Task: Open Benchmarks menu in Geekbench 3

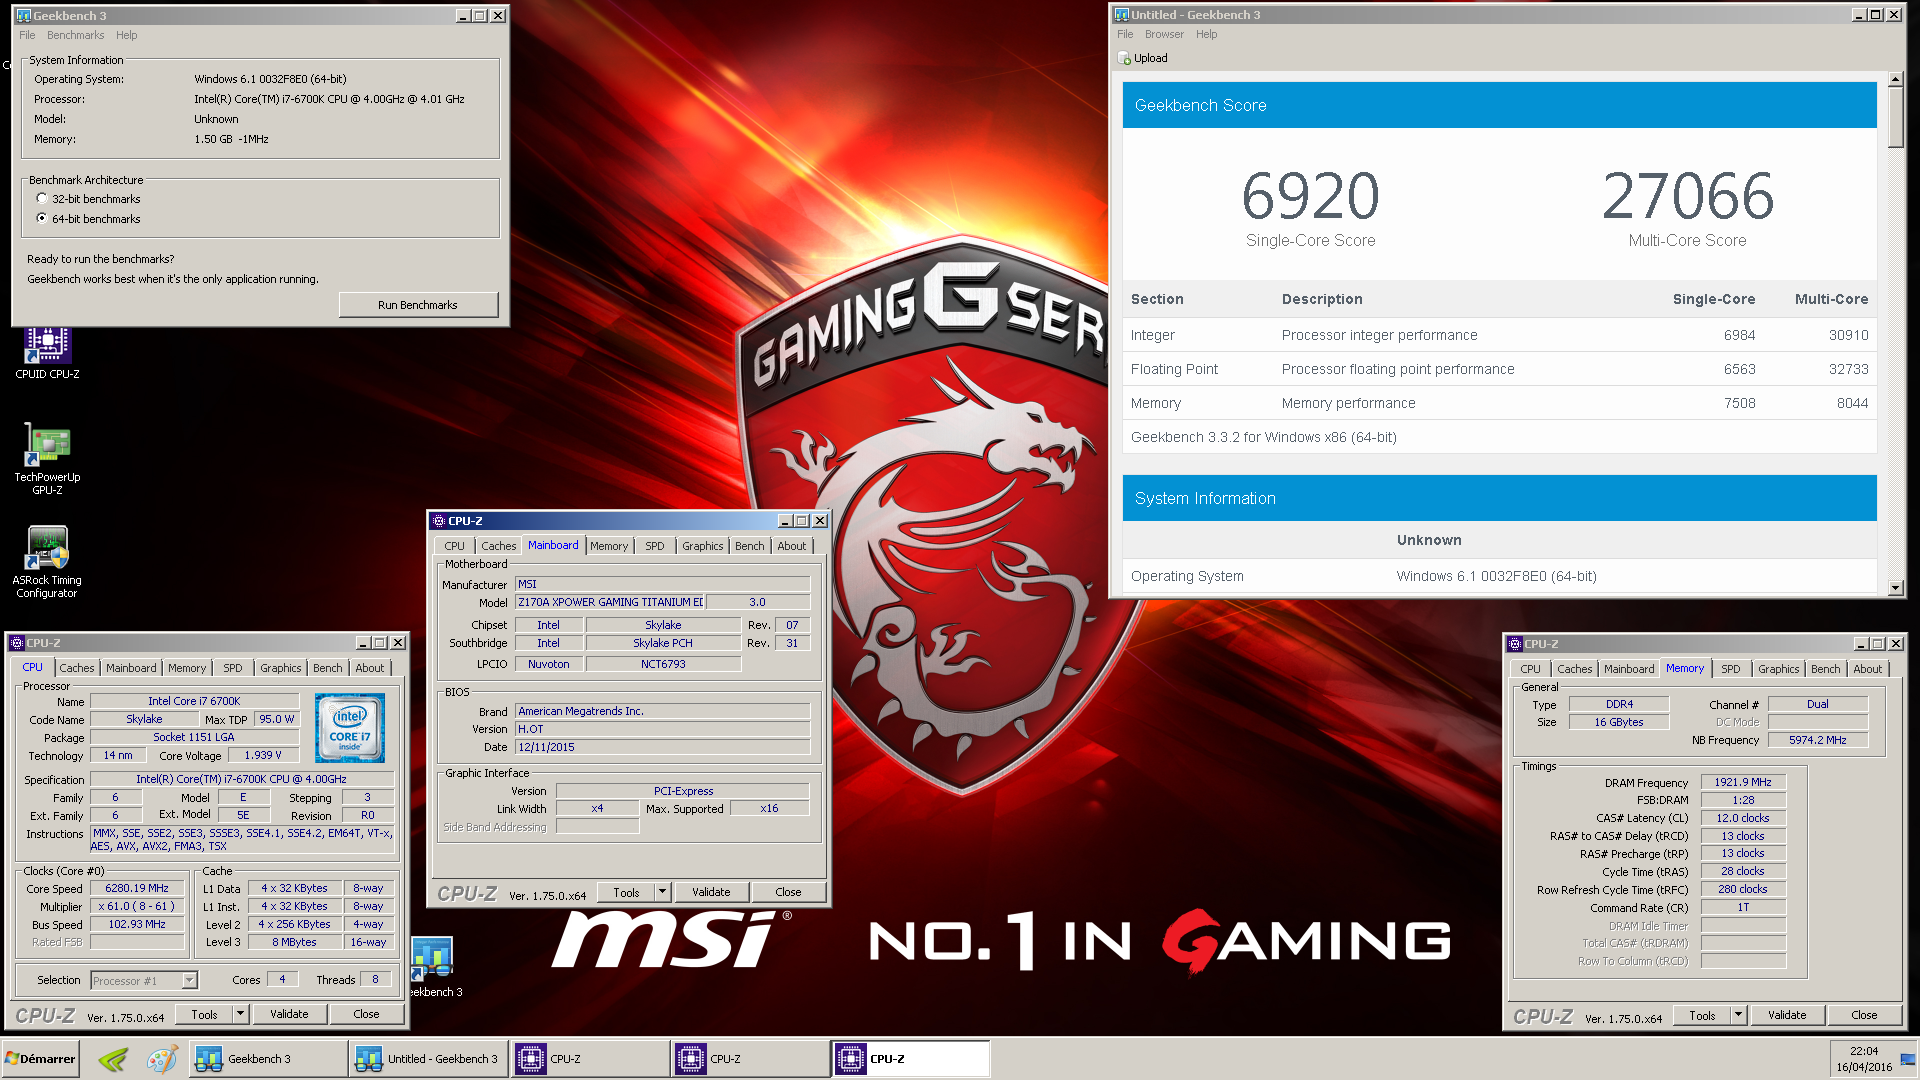Action: pyautogui.click(x=75, y=35)
